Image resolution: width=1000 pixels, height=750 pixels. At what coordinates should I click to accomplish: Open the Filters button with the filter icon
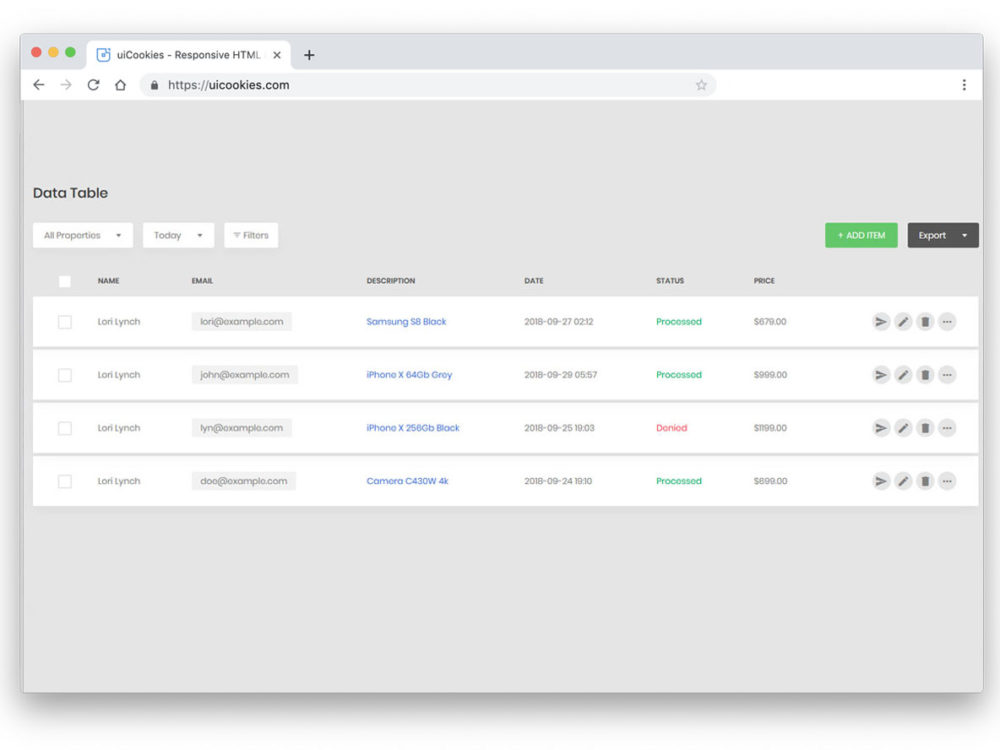pos(251,236)
